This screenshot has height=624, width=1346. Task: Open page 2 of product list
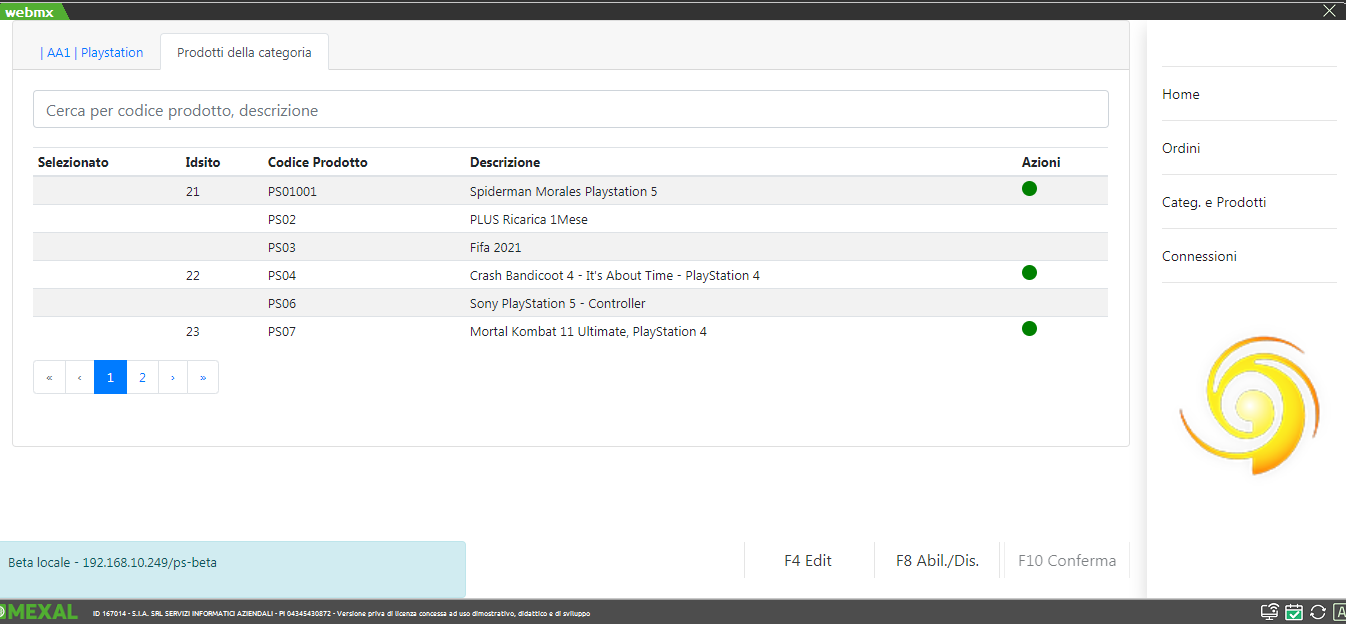(x=143, y=377)
